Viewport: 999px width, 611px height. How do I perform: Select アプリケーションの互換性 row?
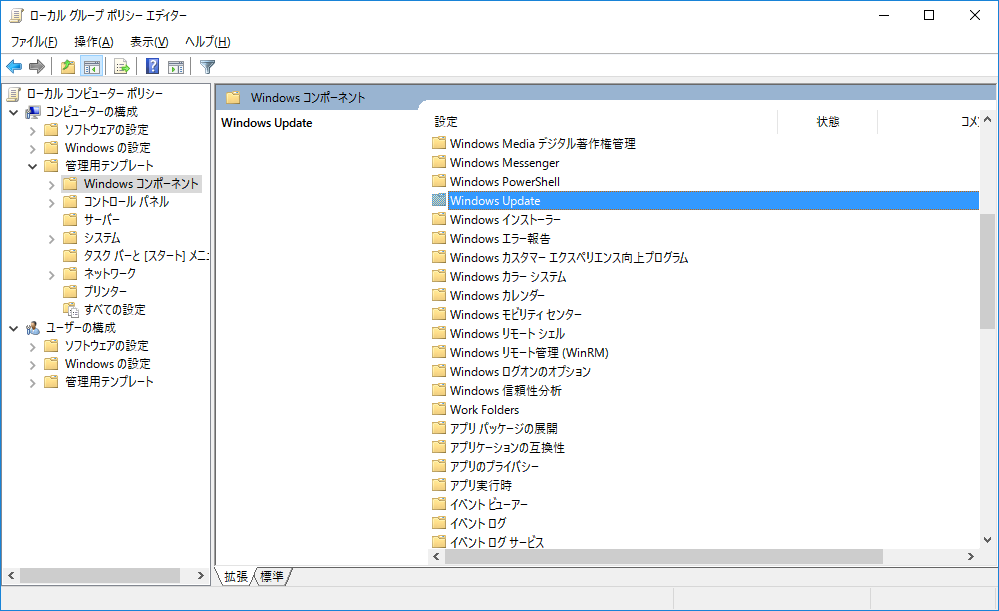[507, 447]
